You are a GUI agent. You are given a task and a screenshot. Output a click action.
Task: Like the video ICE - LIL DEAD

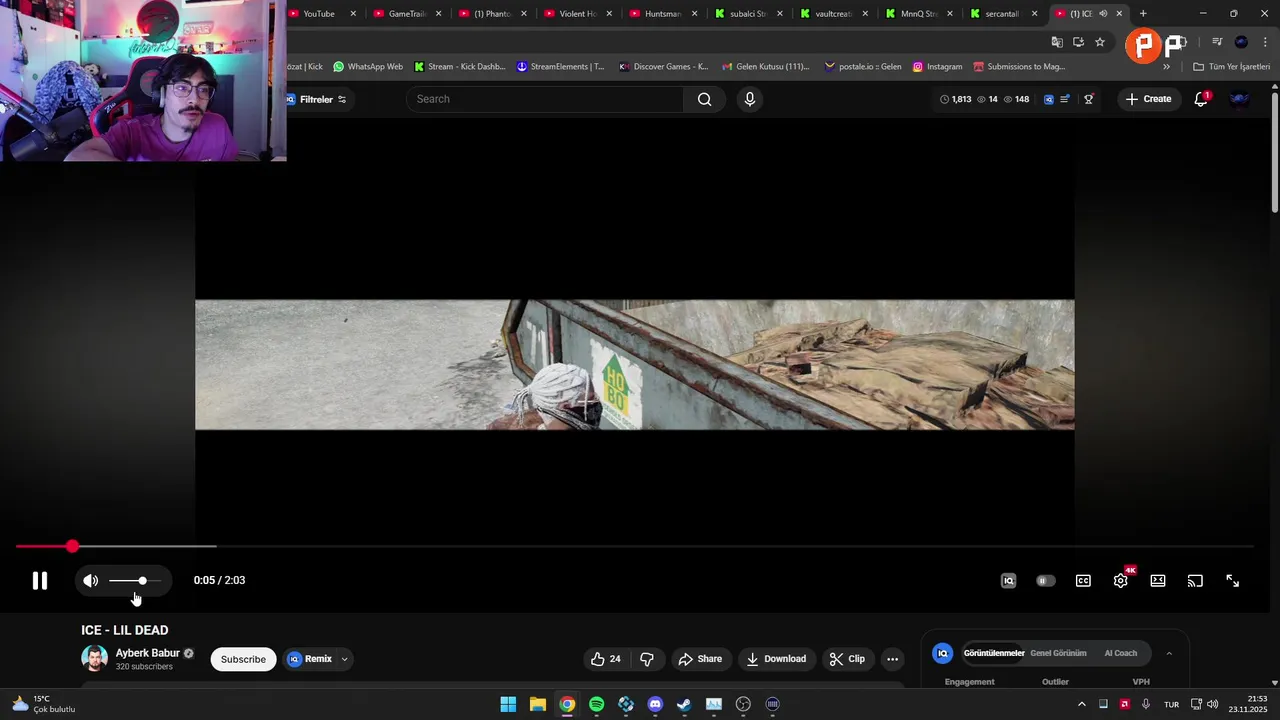click(x=606, y=659)
